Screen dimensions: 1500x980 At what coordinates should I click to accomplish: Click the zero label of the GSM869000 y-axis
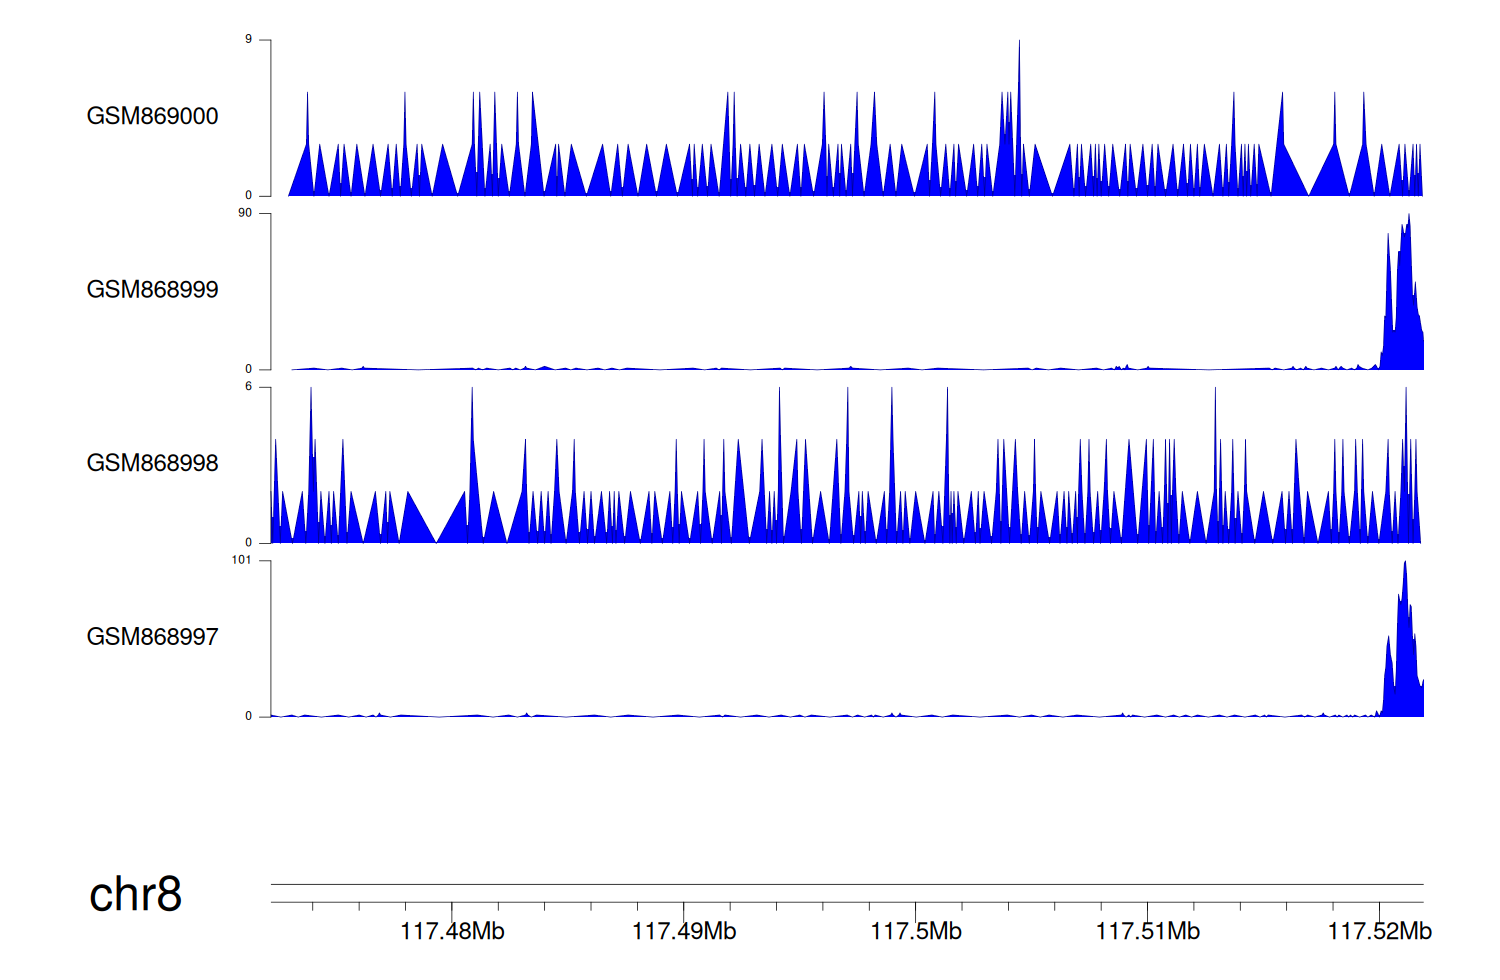249,195
